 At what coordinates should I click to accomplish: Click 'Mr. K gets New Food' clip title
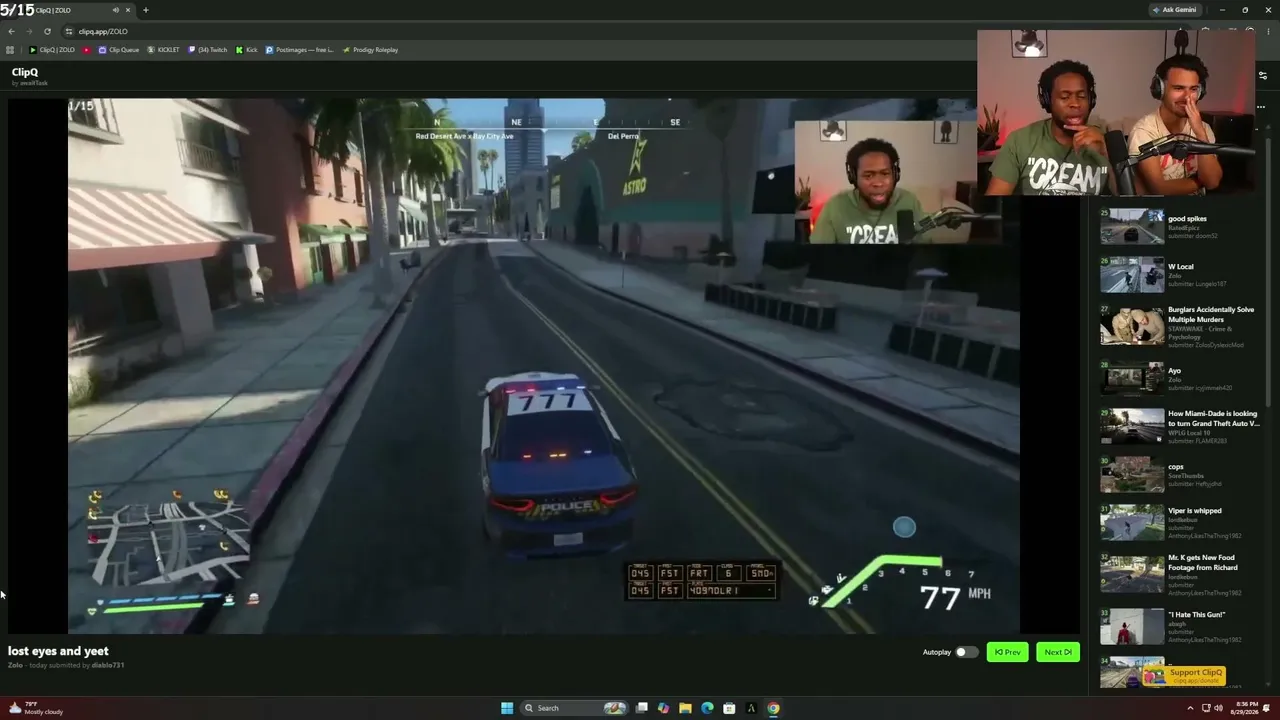(x=1203, y=562)
